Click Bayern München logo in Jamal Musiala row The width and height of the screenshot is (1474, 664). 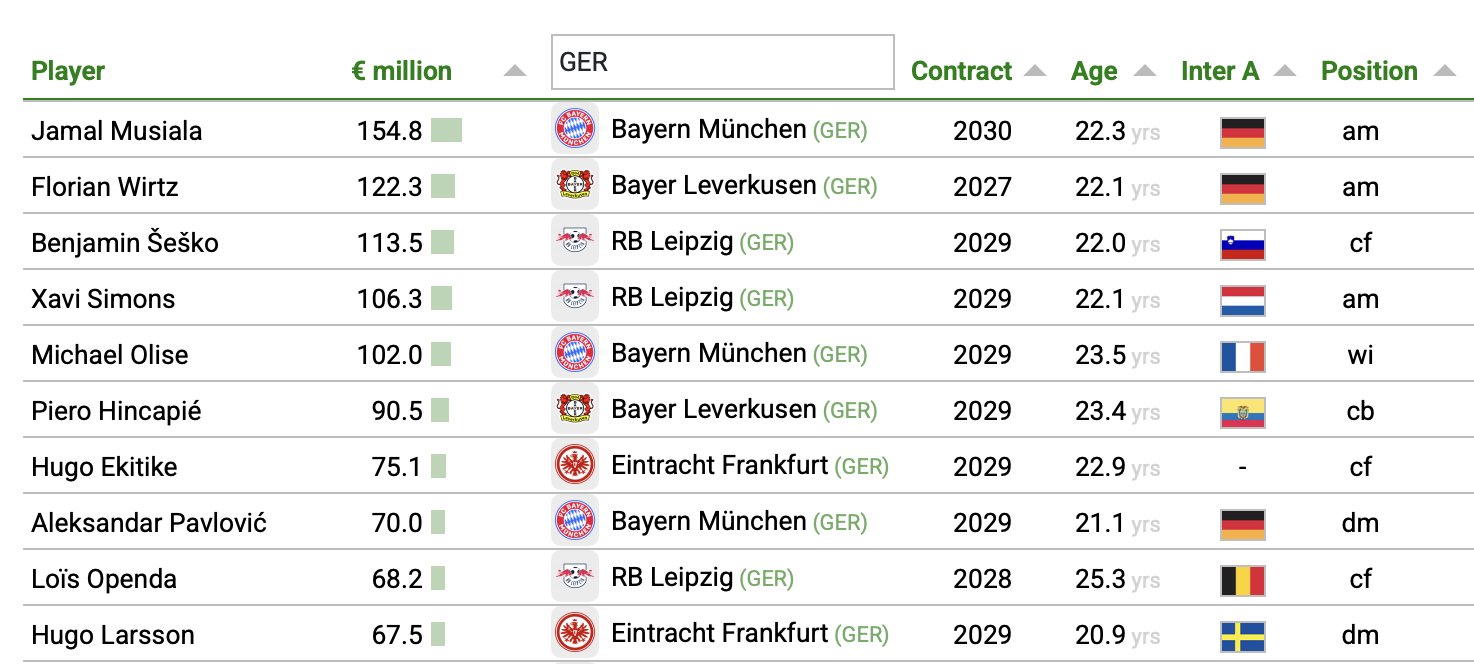tap(575, 130)
